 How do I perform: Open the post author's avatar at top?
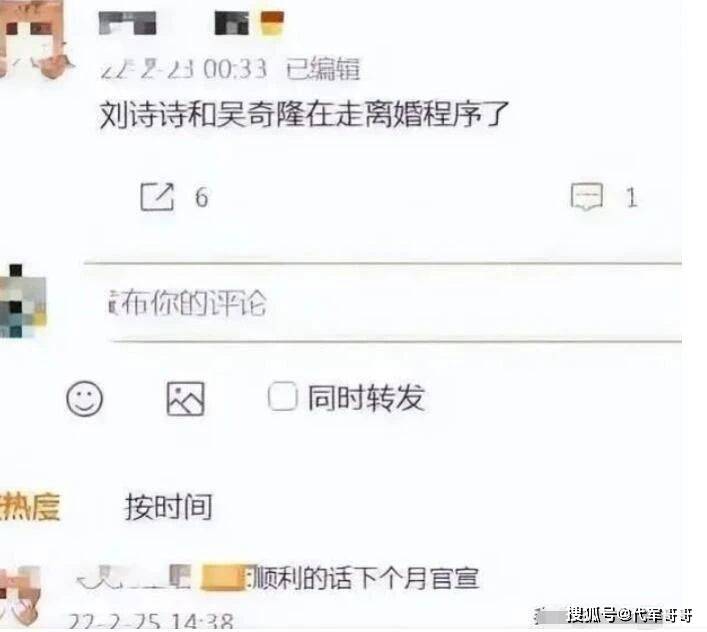coord(32,38)
